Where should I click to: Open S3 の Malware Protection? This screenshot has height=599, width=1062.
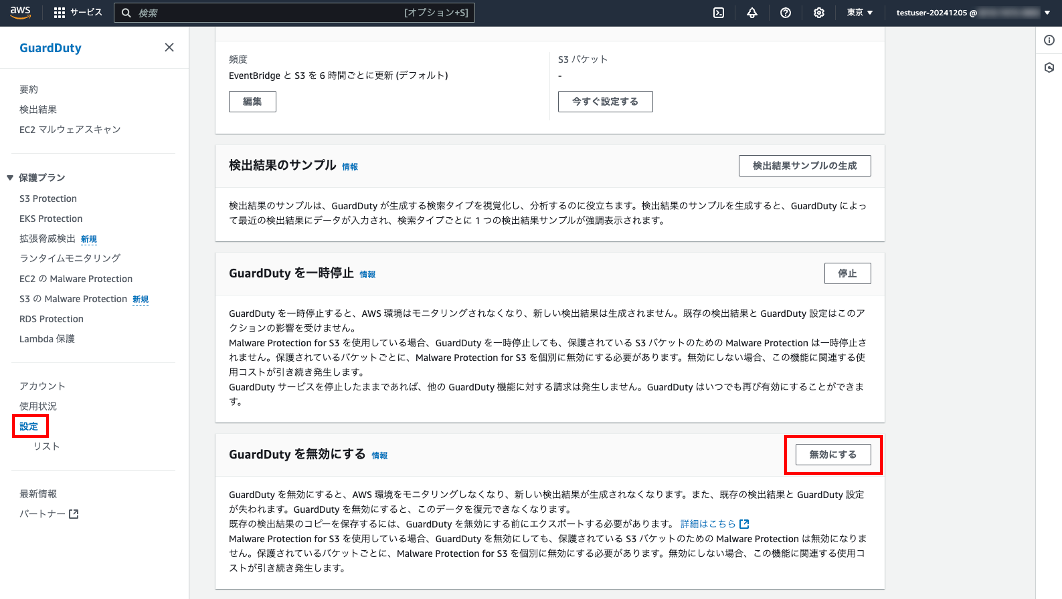73,299
